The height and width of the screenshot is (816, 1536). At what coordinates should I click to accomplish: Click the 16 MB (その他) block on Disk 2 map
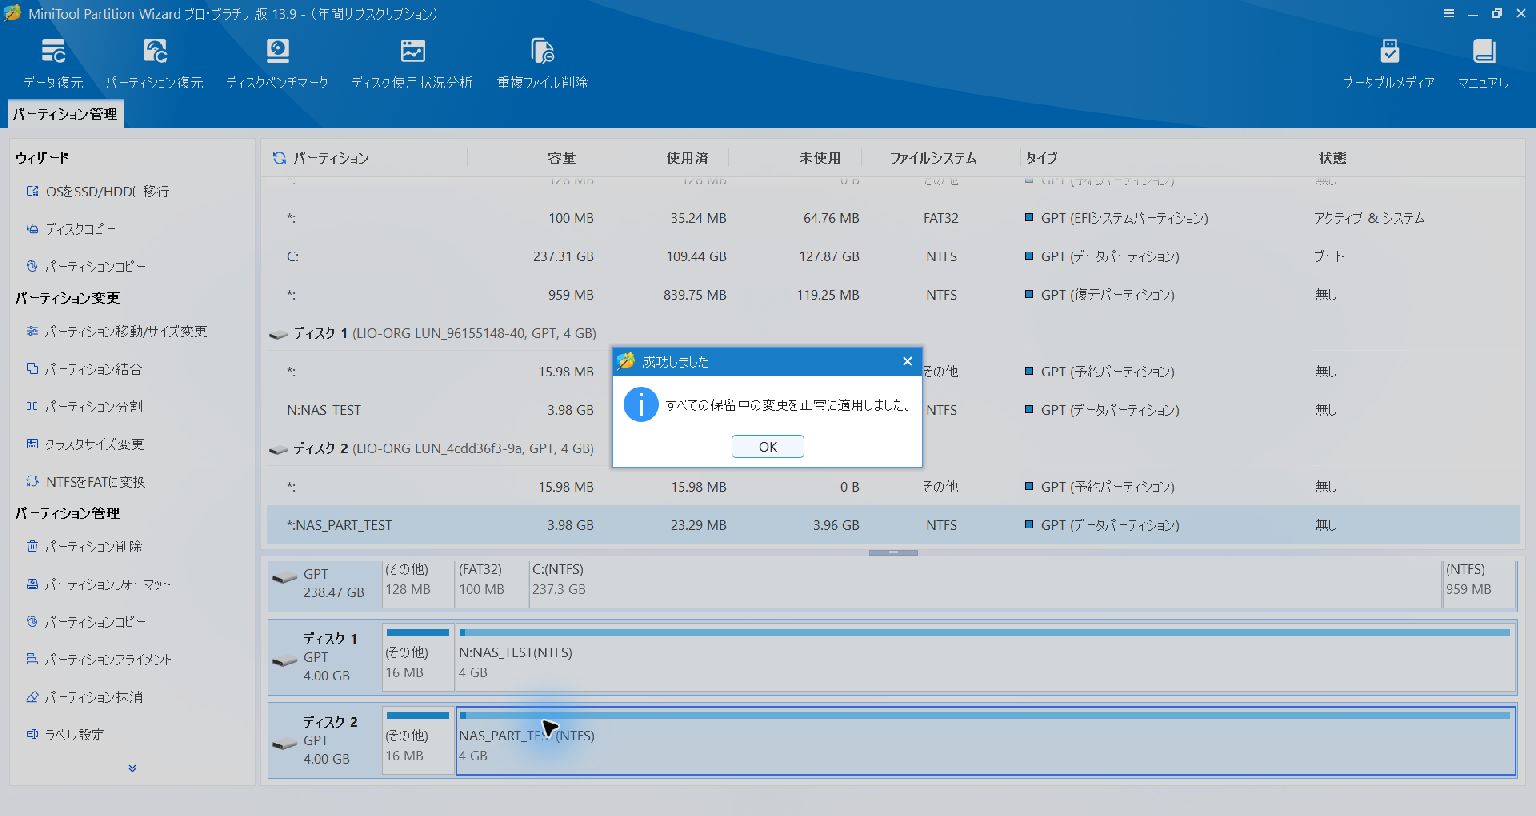coord(417,740)
